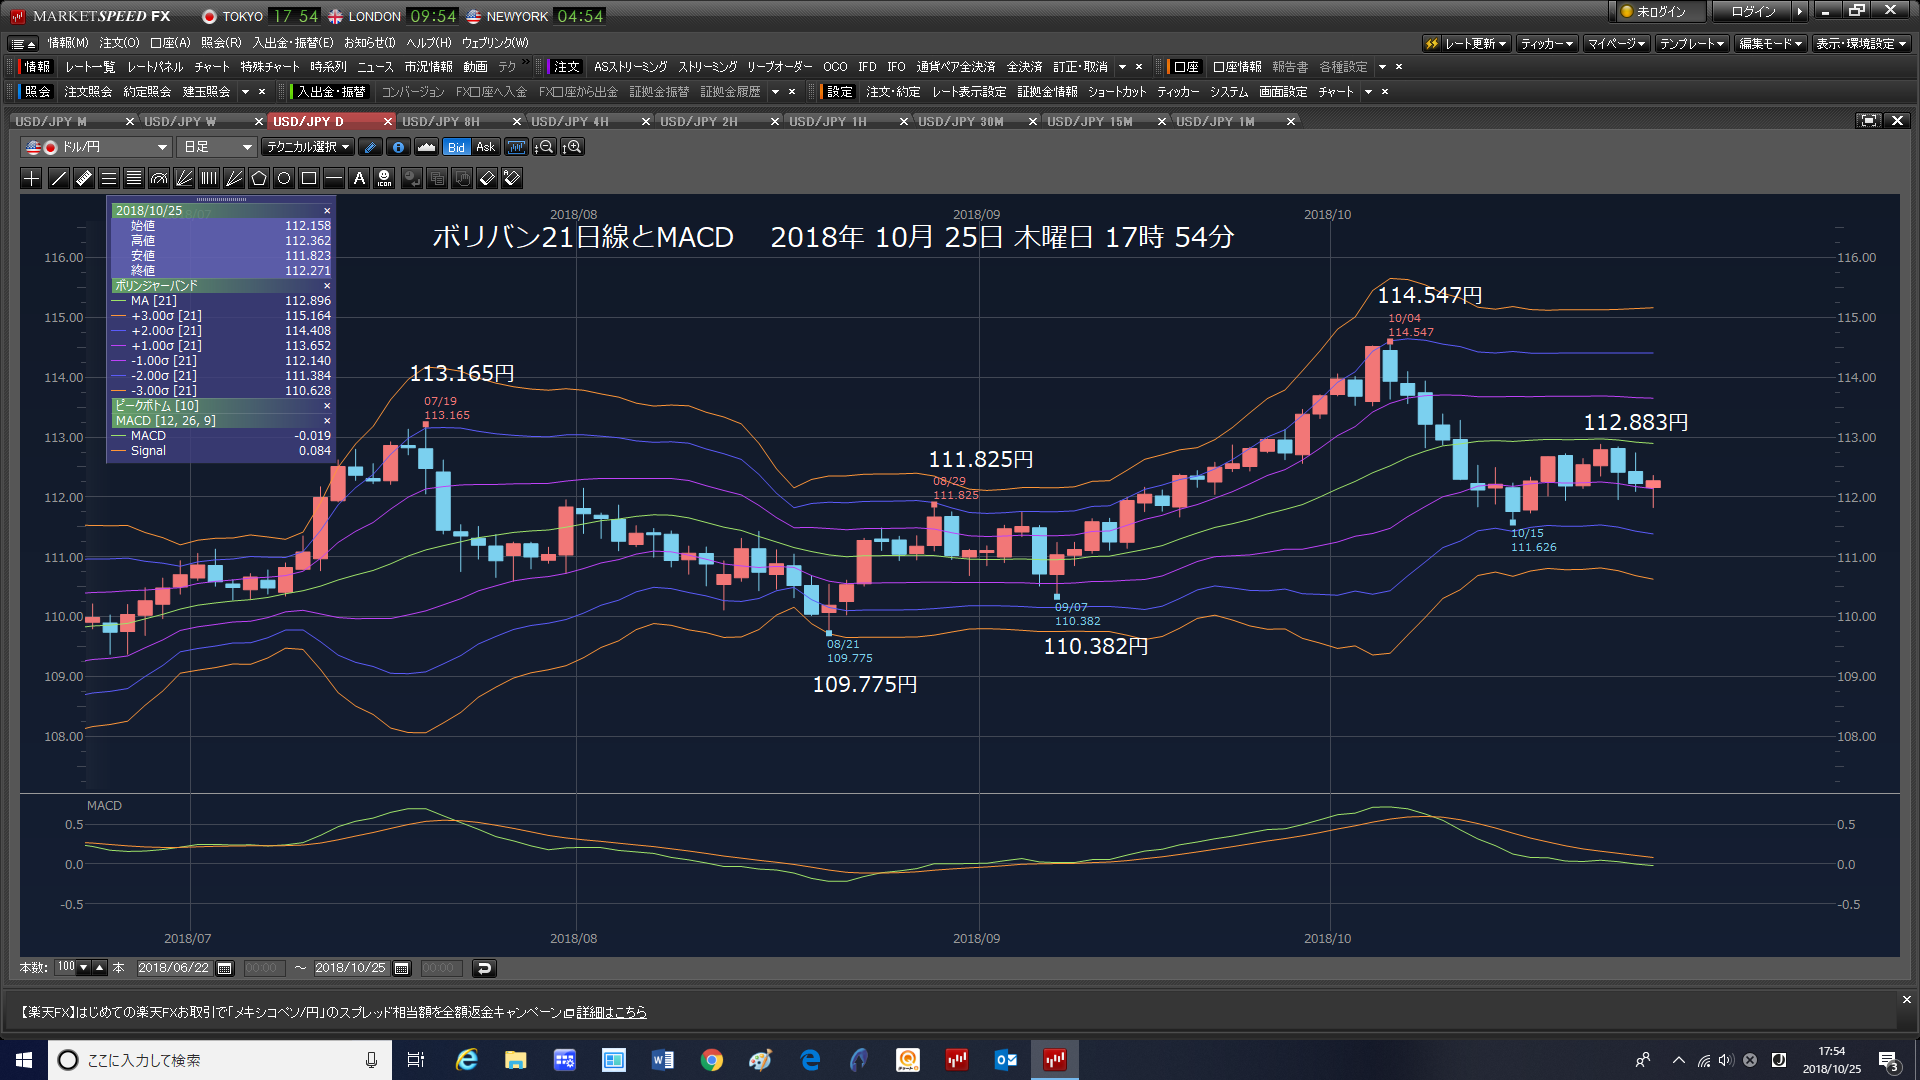Click the 口座情報 toolbar button
This screenshot has height=1080, width=1920.
pos(1237,67)
